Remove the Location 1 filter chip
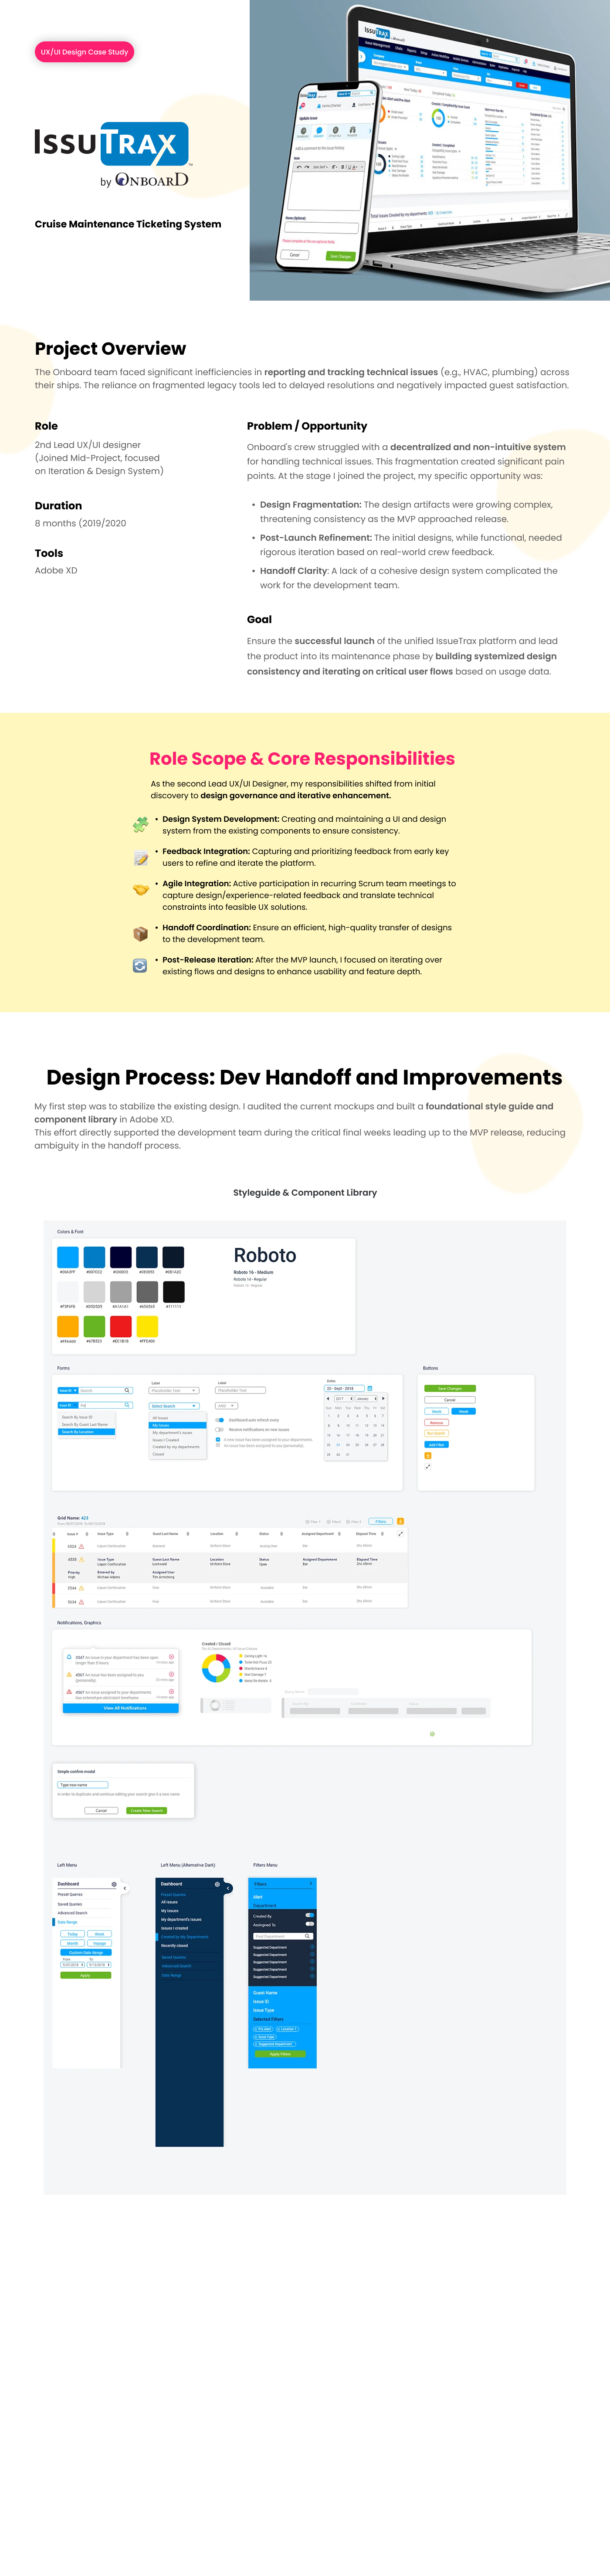The height and width of the screenshot is (2576, 610). coord(287,2029)
